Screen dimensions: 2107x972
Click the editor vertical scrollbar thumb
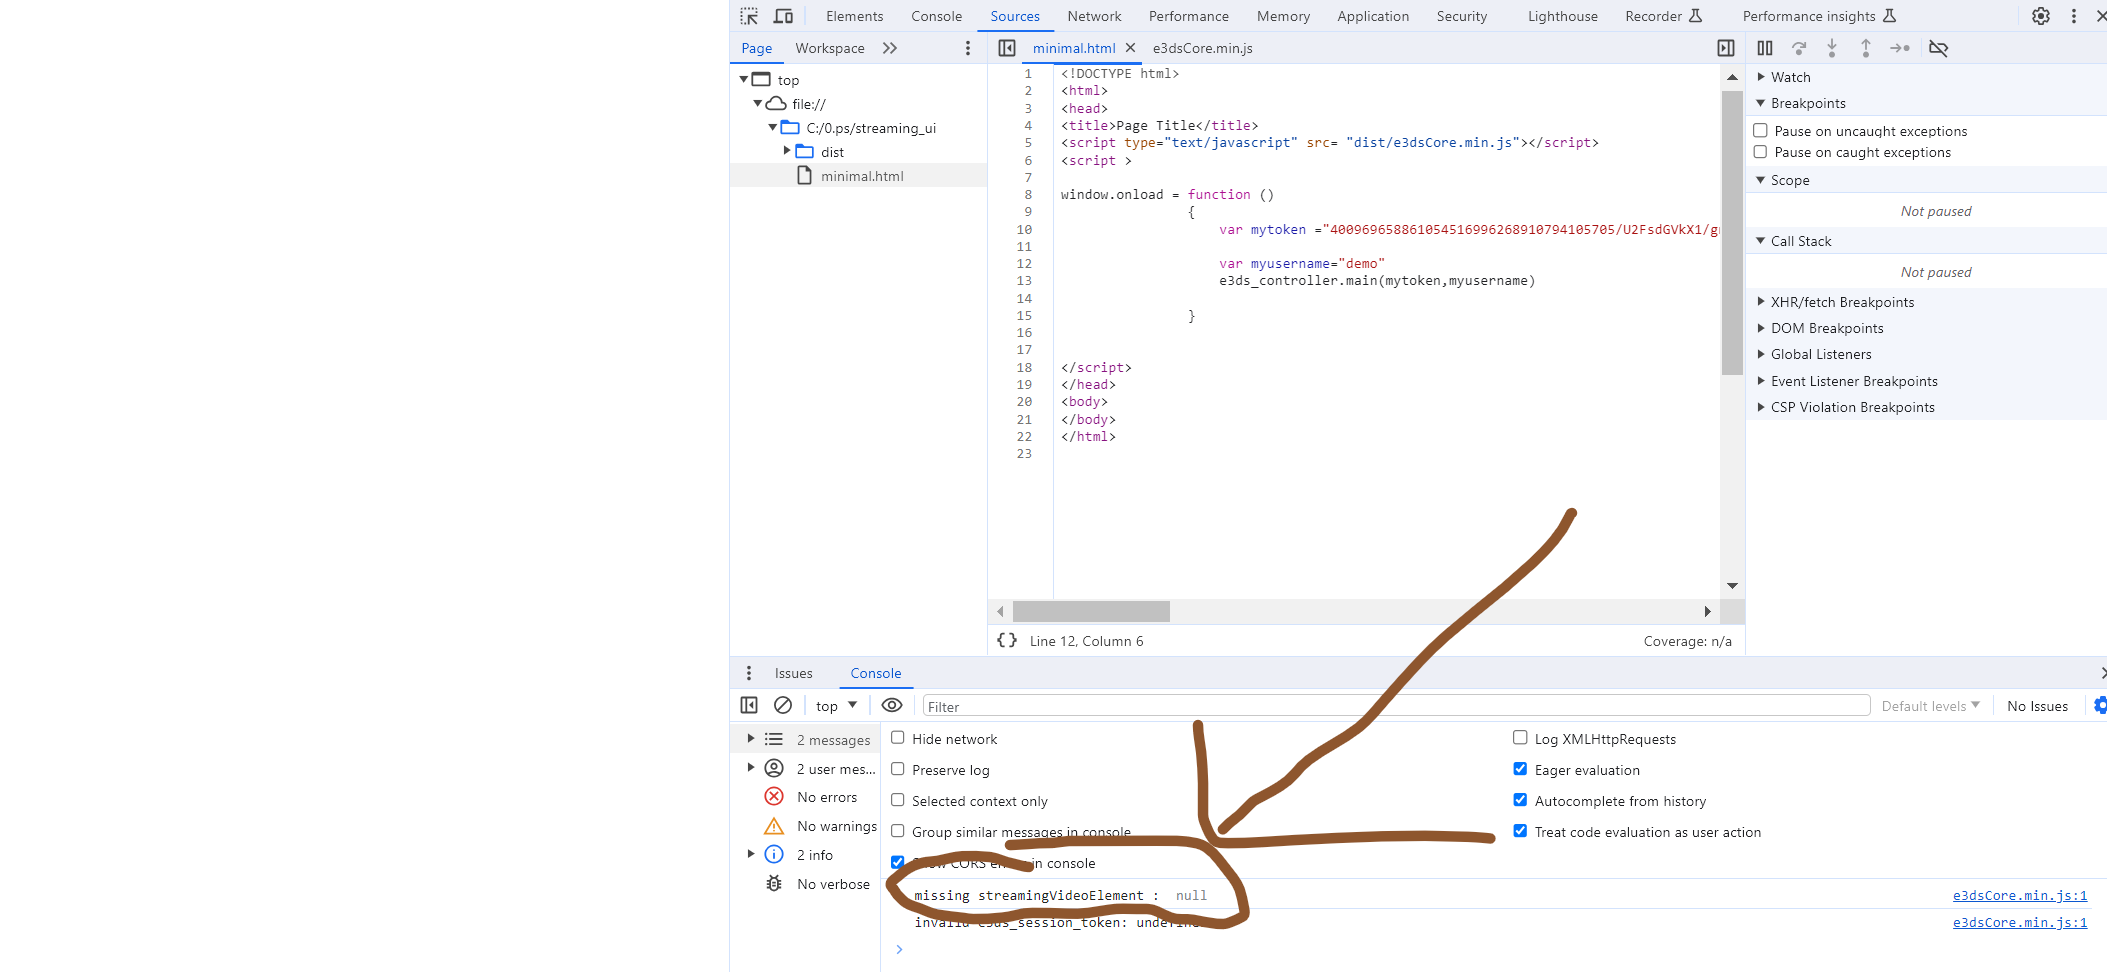[x=1732, y=233]
